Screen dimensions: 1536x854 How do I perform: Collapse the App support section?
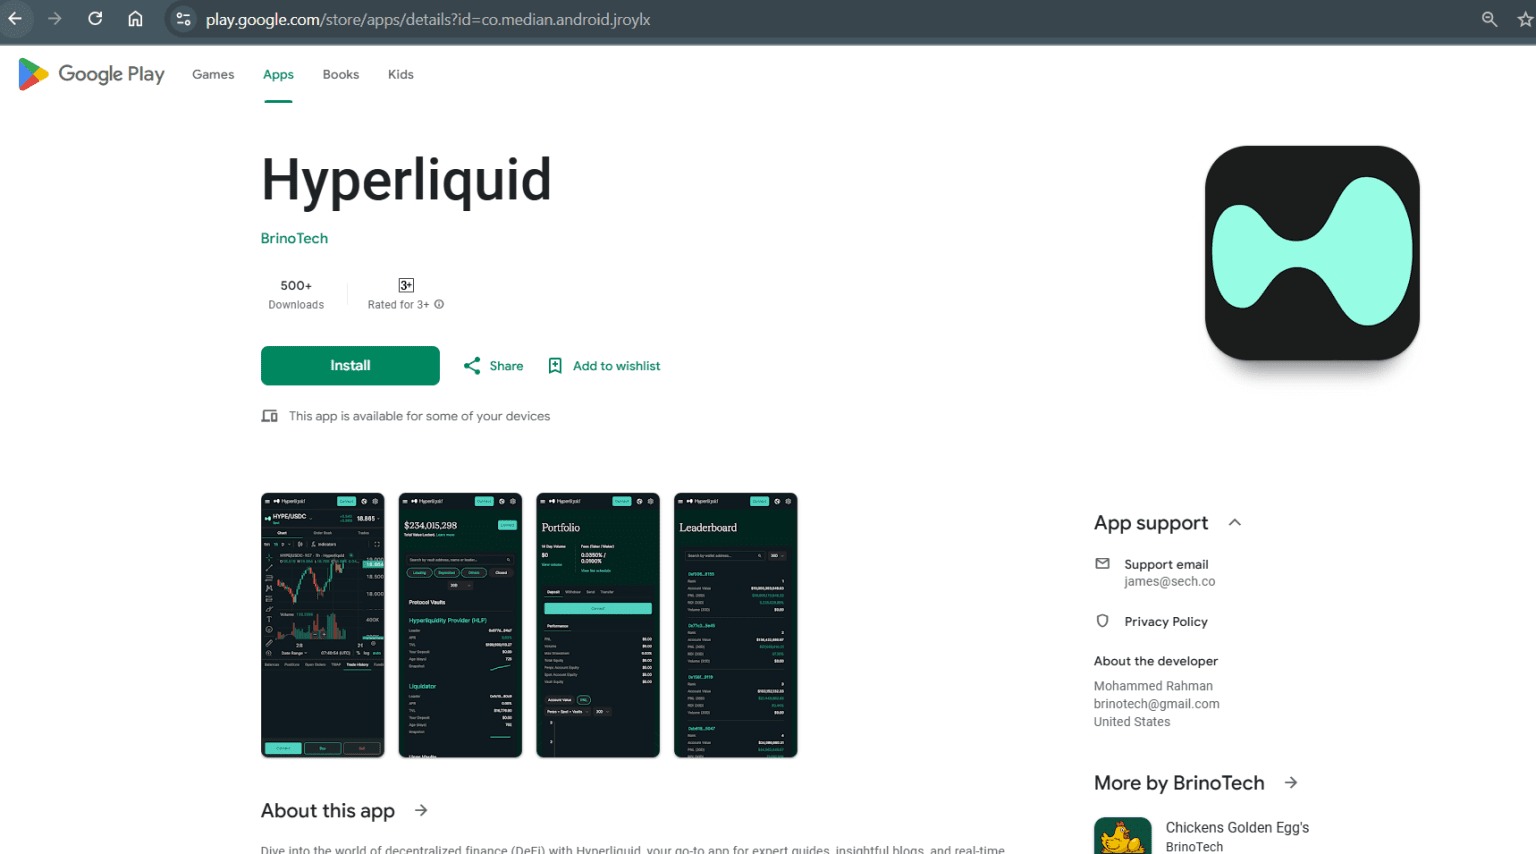1235,523
